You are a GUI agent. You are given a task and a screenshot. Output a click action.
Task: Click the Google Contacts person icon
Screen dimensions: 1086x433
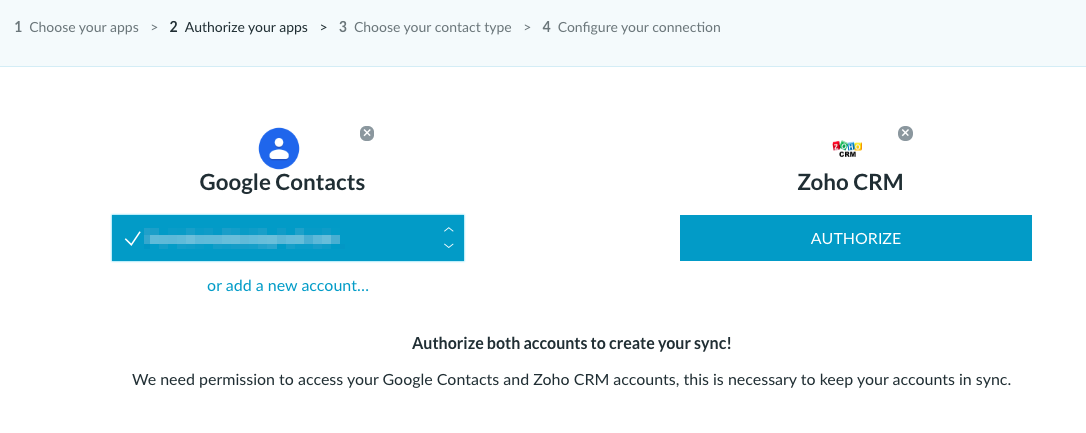tap(279, 148)
